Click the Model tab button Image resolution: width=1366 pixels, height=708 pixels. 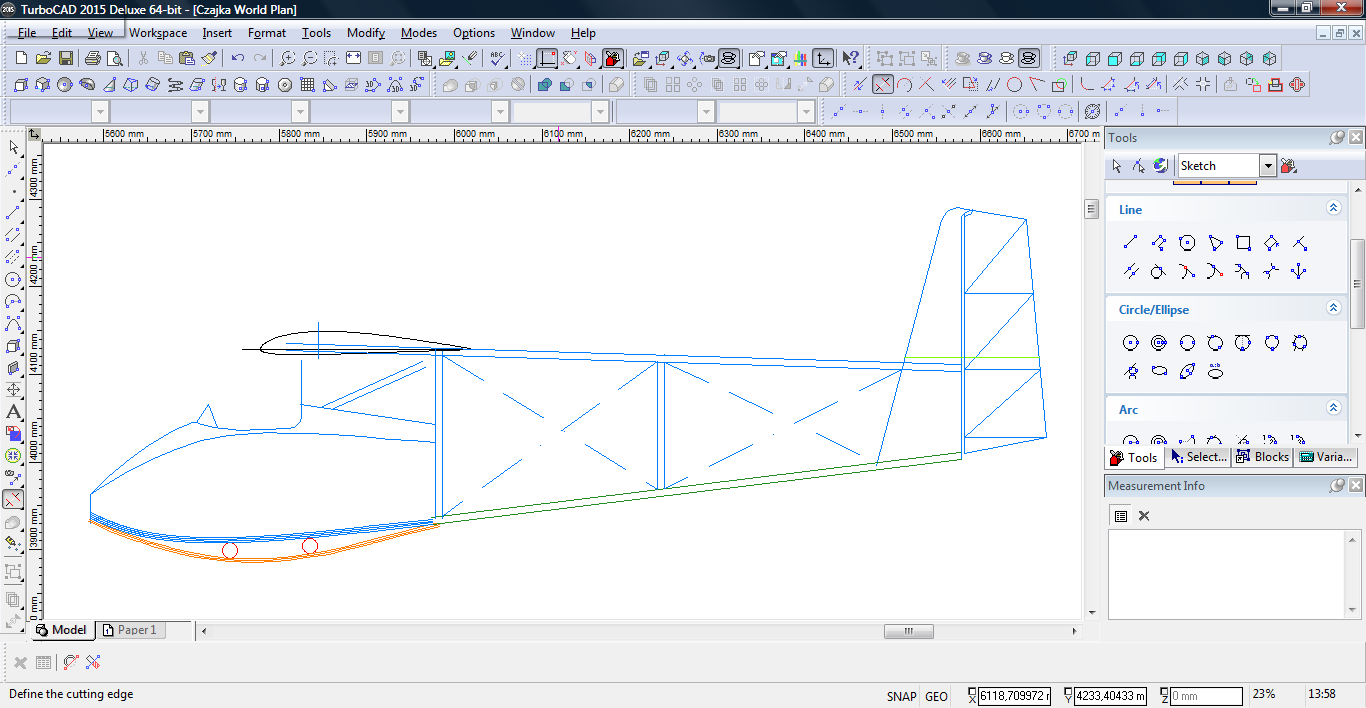pyautogui.click(x=61, y=630)
